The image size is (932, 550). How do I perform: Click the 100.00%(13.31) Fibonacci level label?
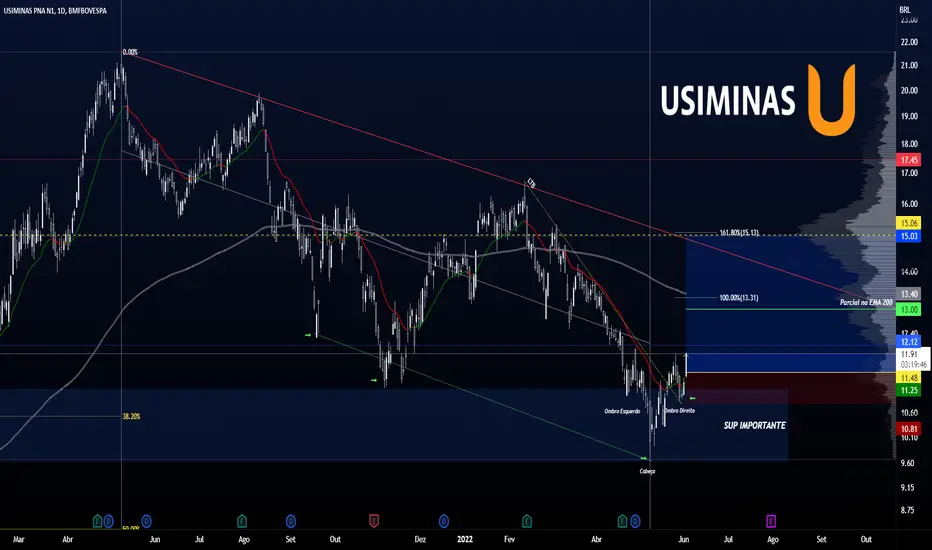tap(739, 297)
